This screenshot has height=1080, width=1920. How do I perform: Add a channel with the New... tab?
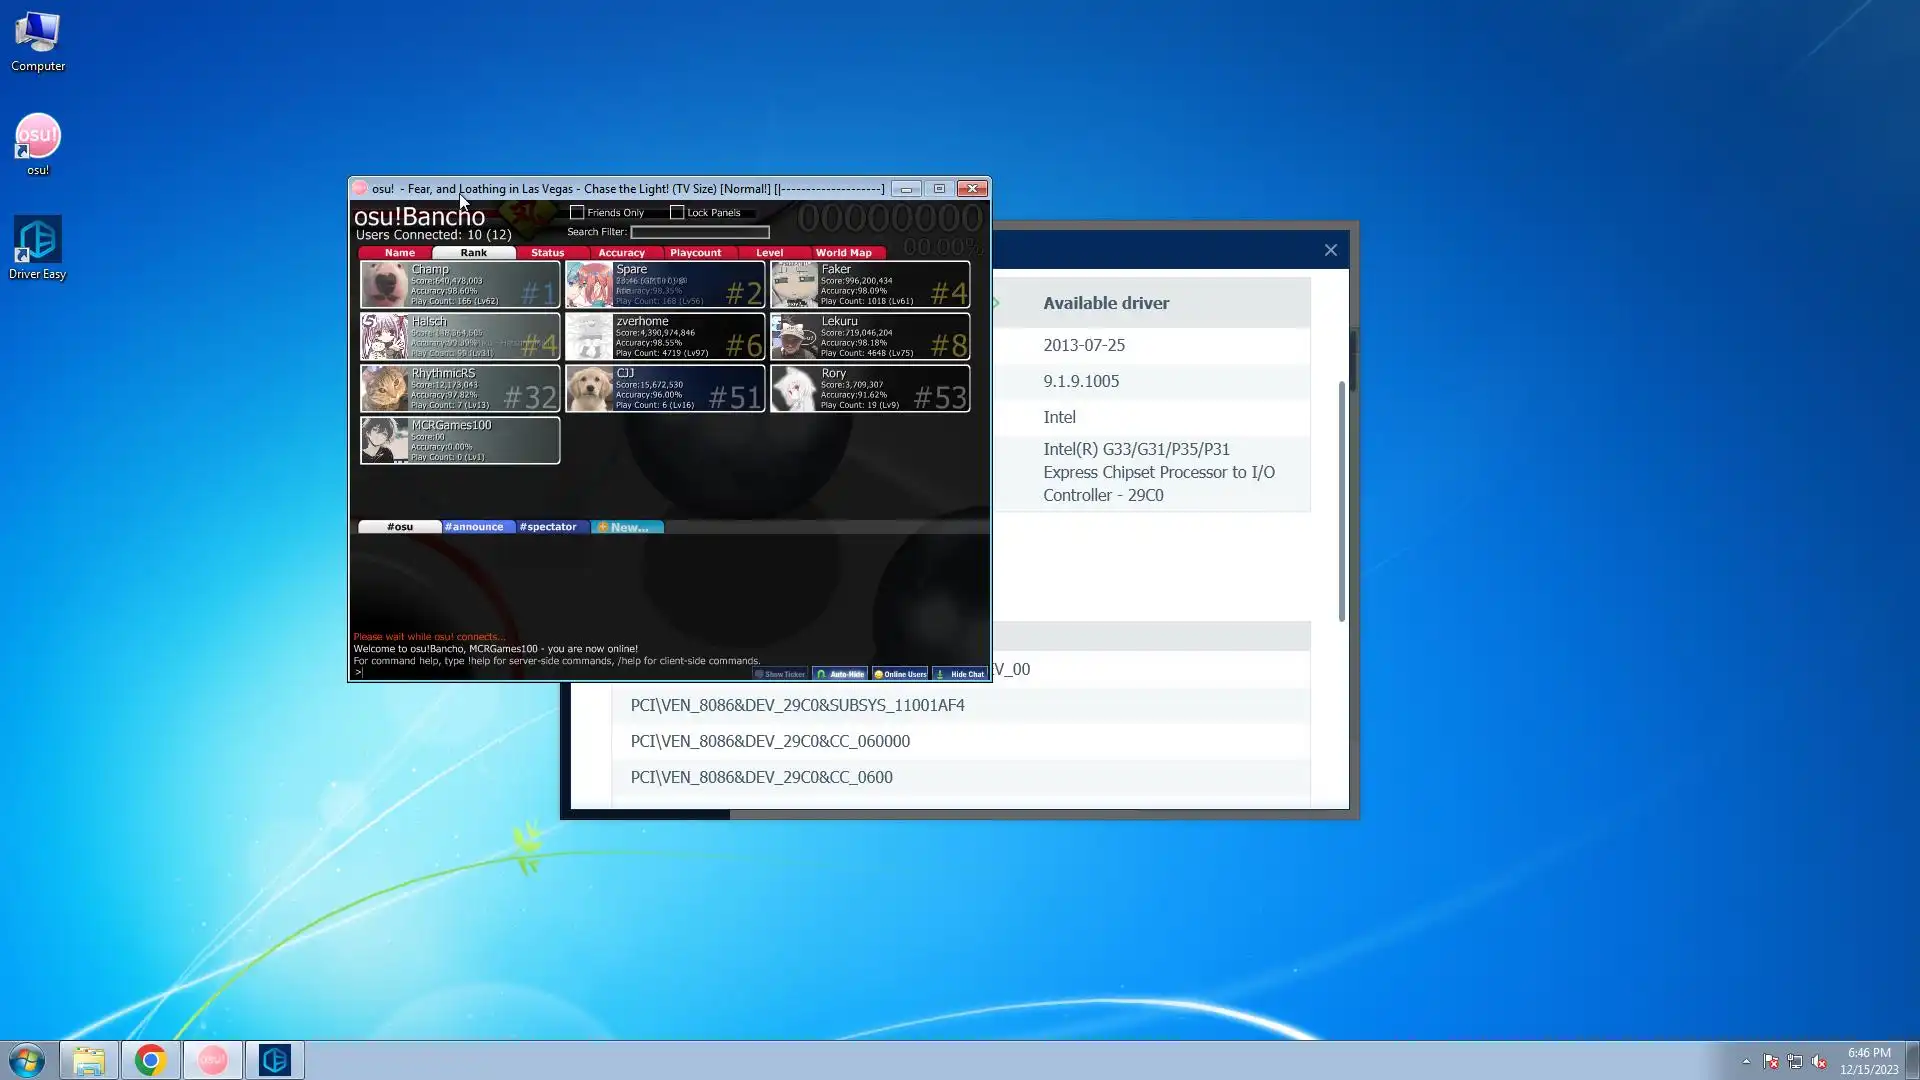[x=626, y=527]
